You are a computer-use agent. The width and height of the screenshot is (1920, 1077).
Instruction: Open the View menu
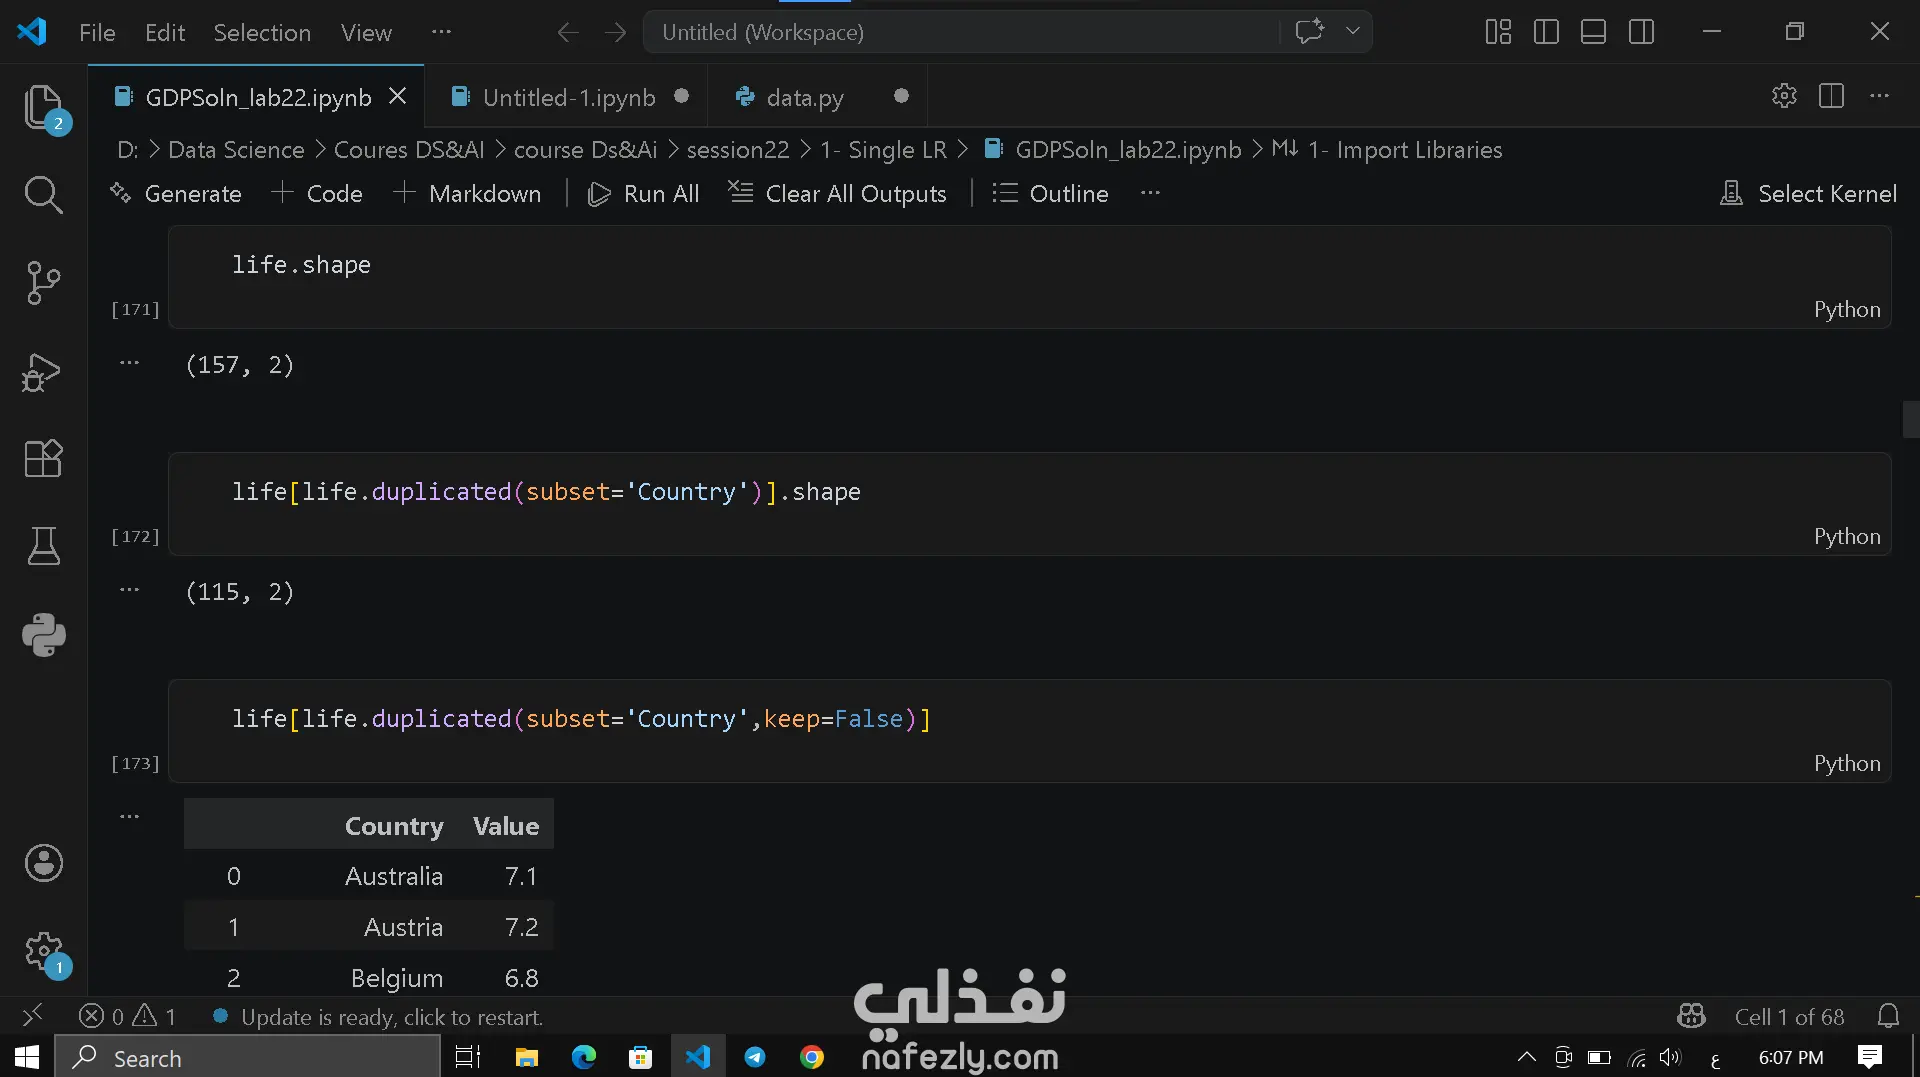click(366, 32)
